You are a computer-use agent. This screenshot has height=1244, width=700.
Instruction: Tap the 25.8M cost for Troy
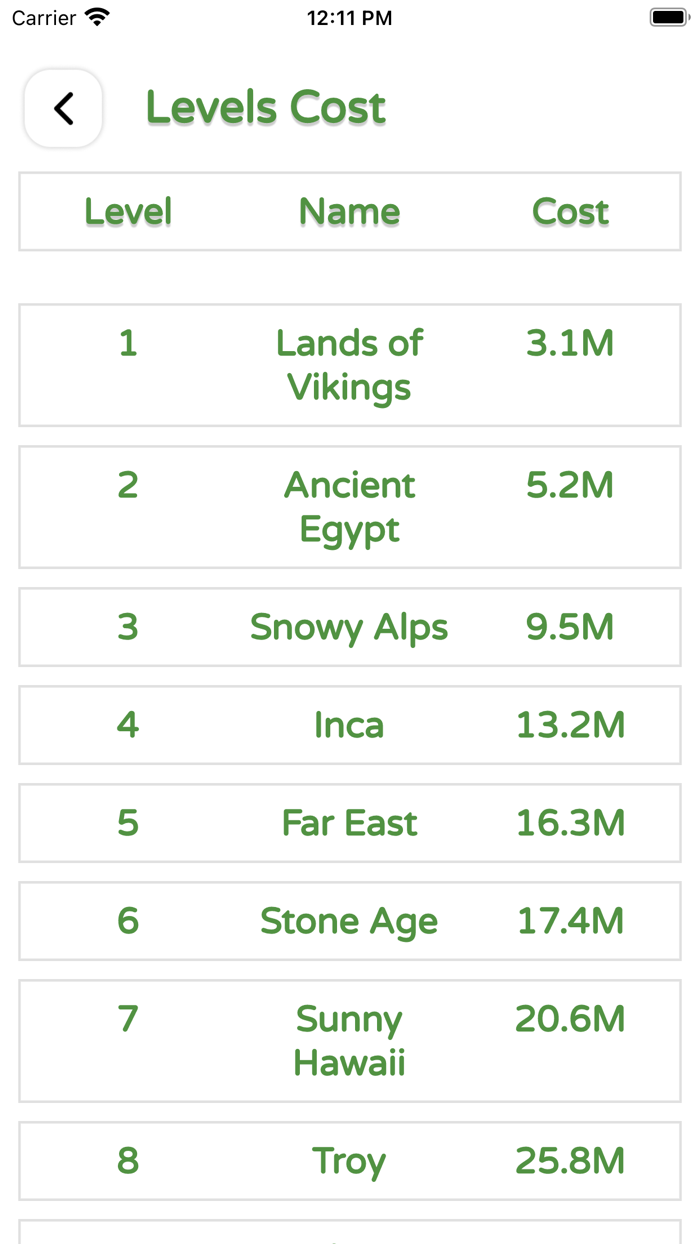[x=570, y=1161]
